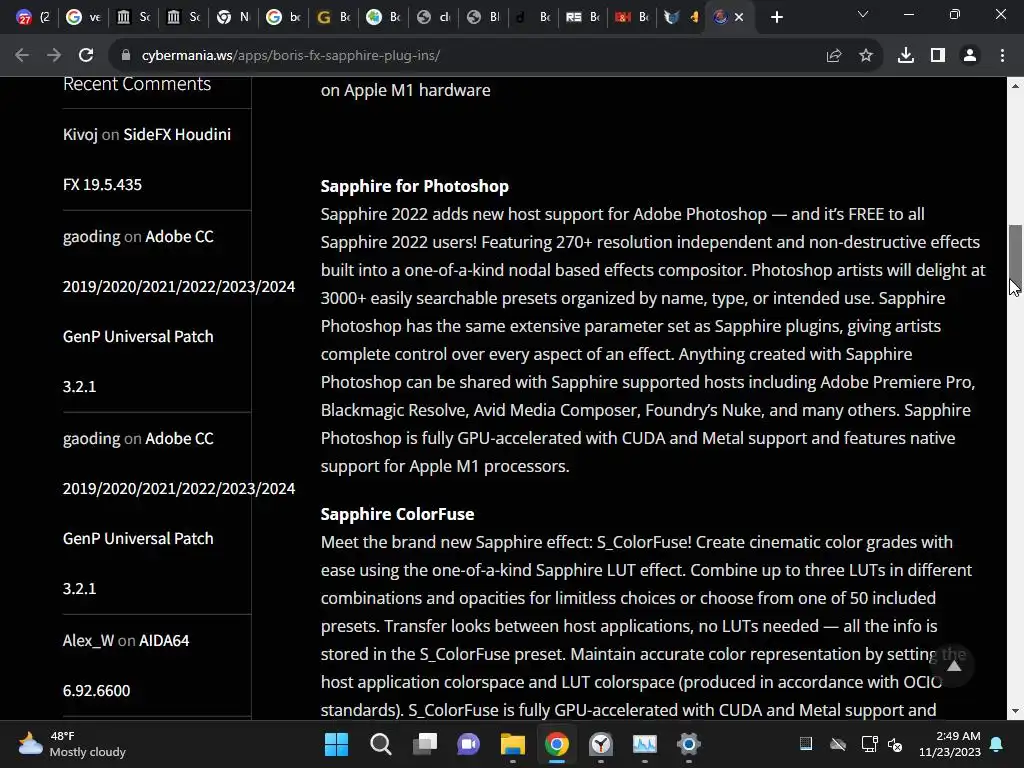Close the active cybermania tab
The width and height of the screenshot is (1024, 768).
pyautogui.click(x=739, y=18)
